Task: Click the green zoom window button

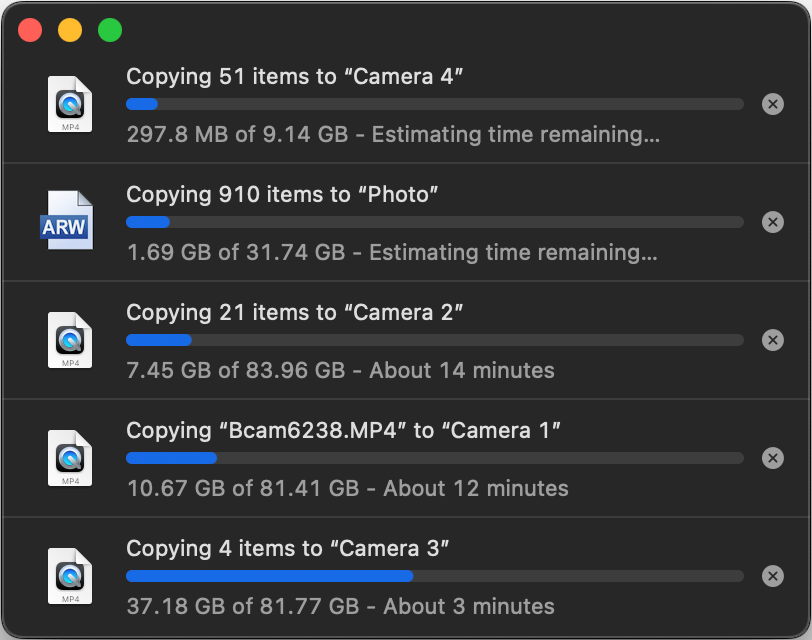Action: click(110, 30)
